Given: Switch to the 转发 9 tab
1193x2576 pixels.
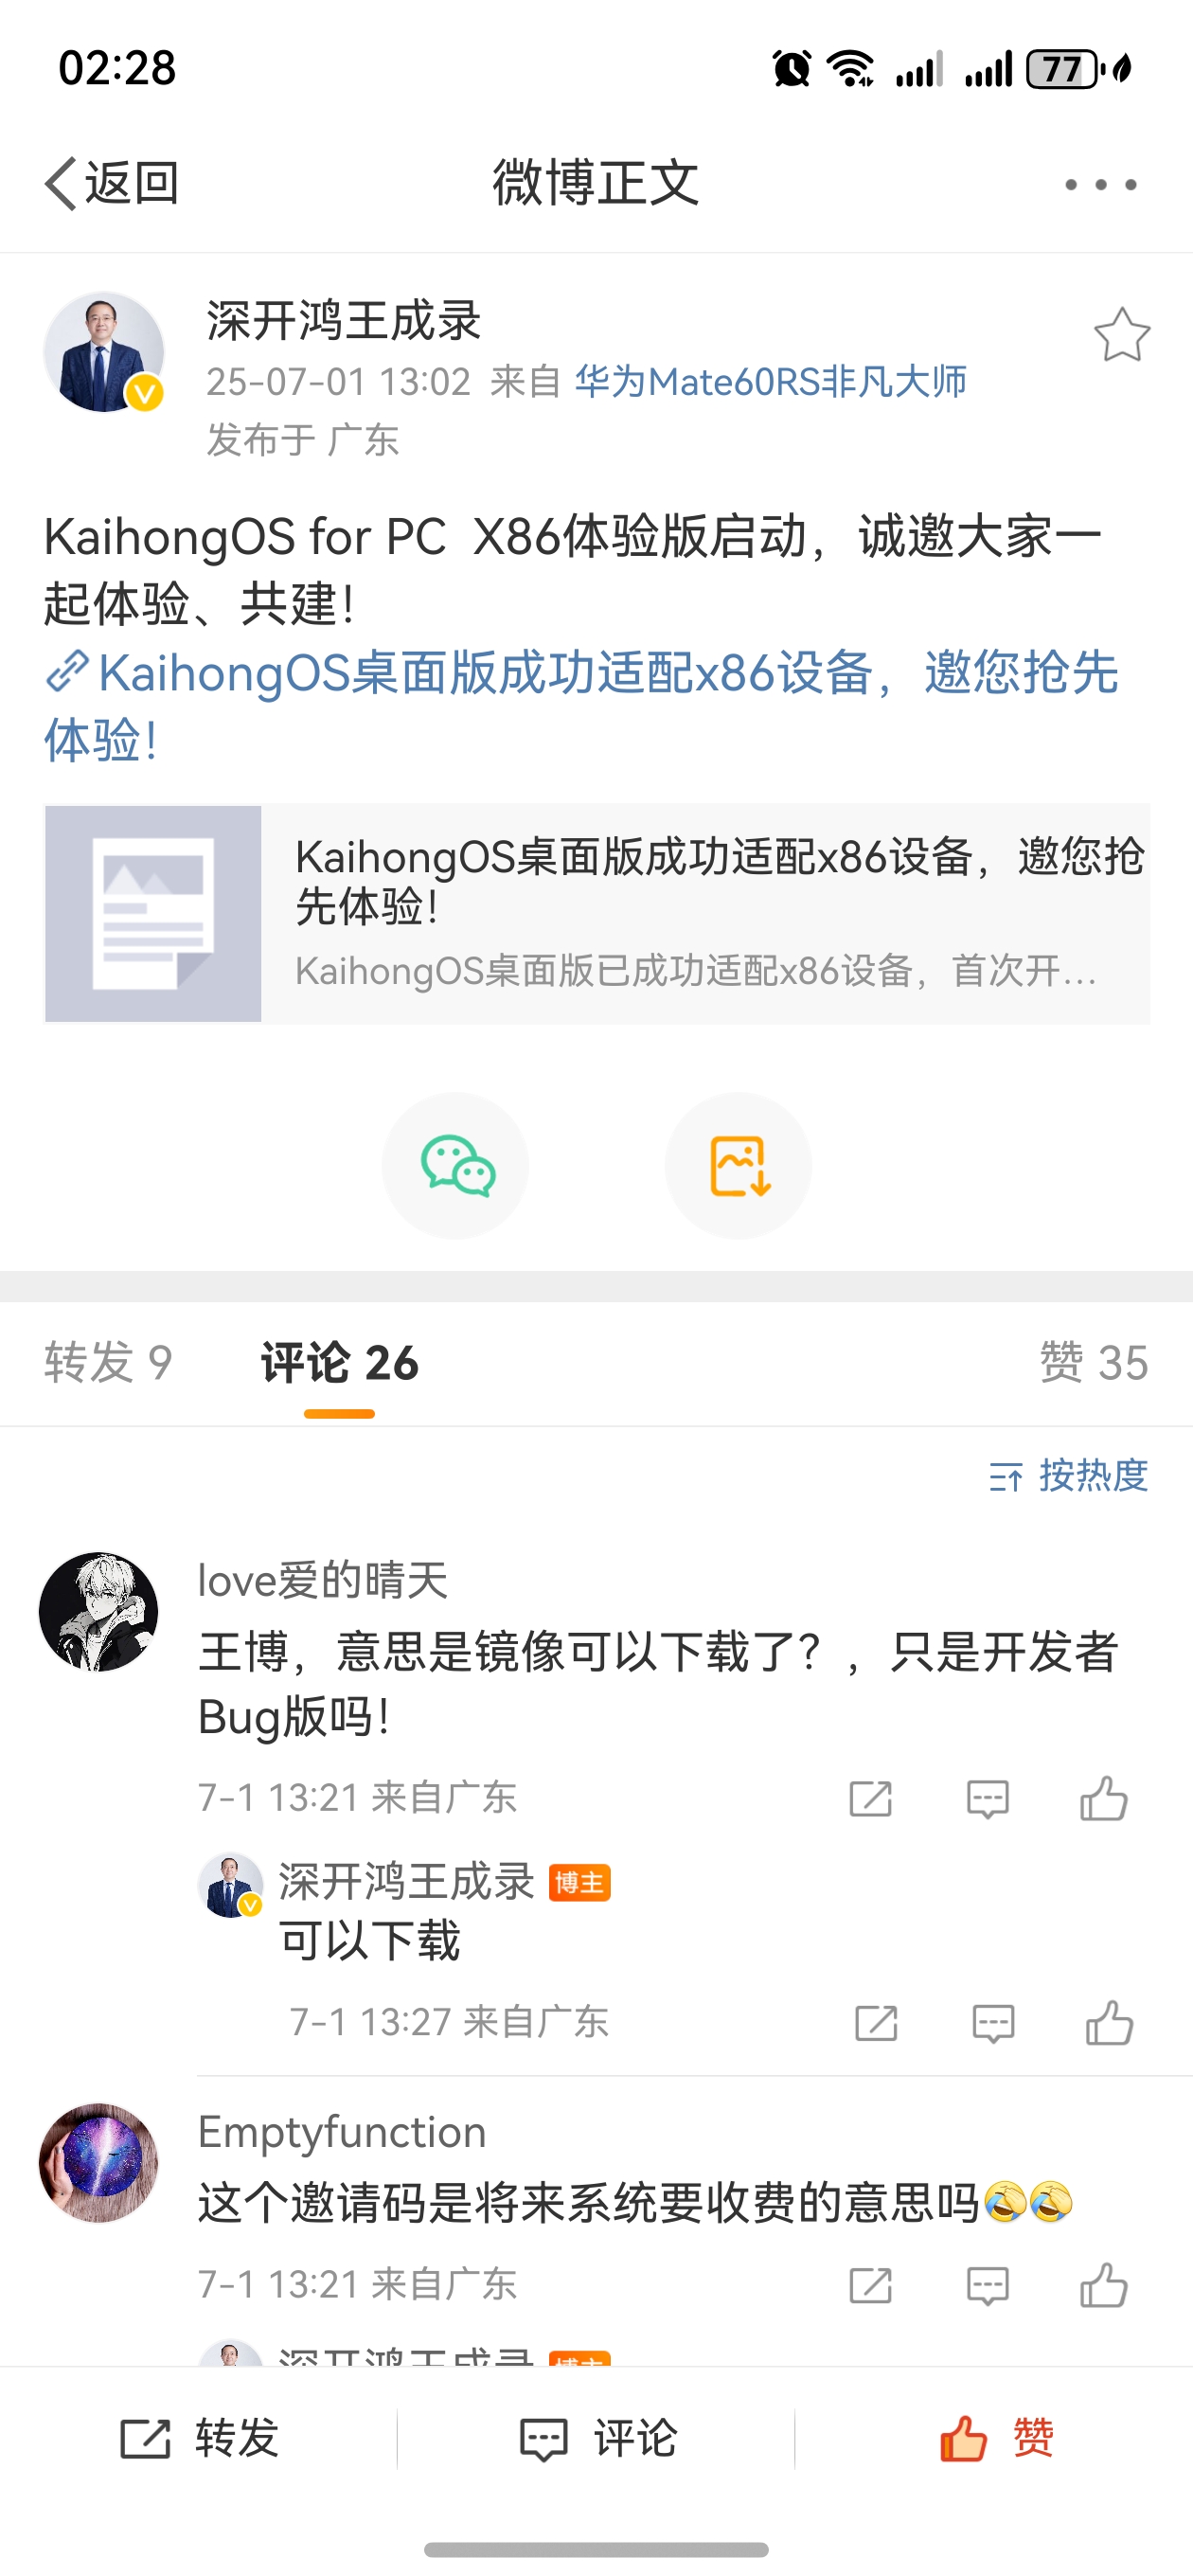Looking at the screenshot, I should [x=108, y=1362].
